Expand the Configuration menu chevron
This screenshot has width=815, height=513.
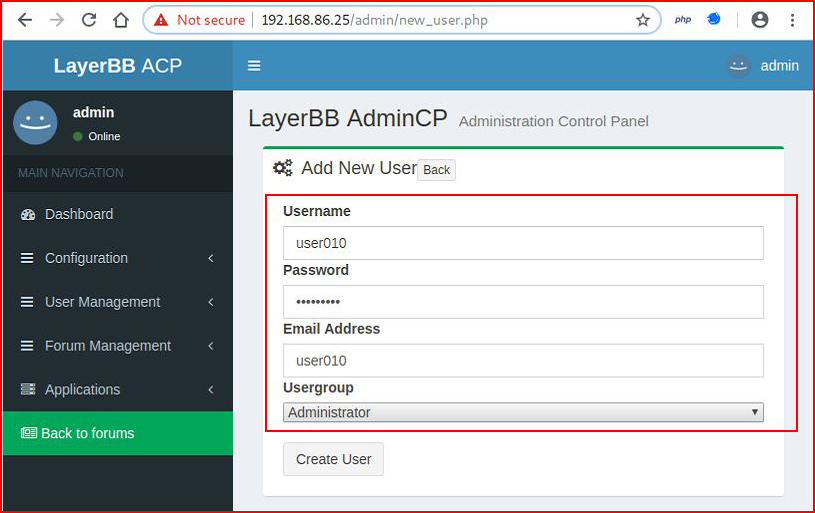point(211,258)
